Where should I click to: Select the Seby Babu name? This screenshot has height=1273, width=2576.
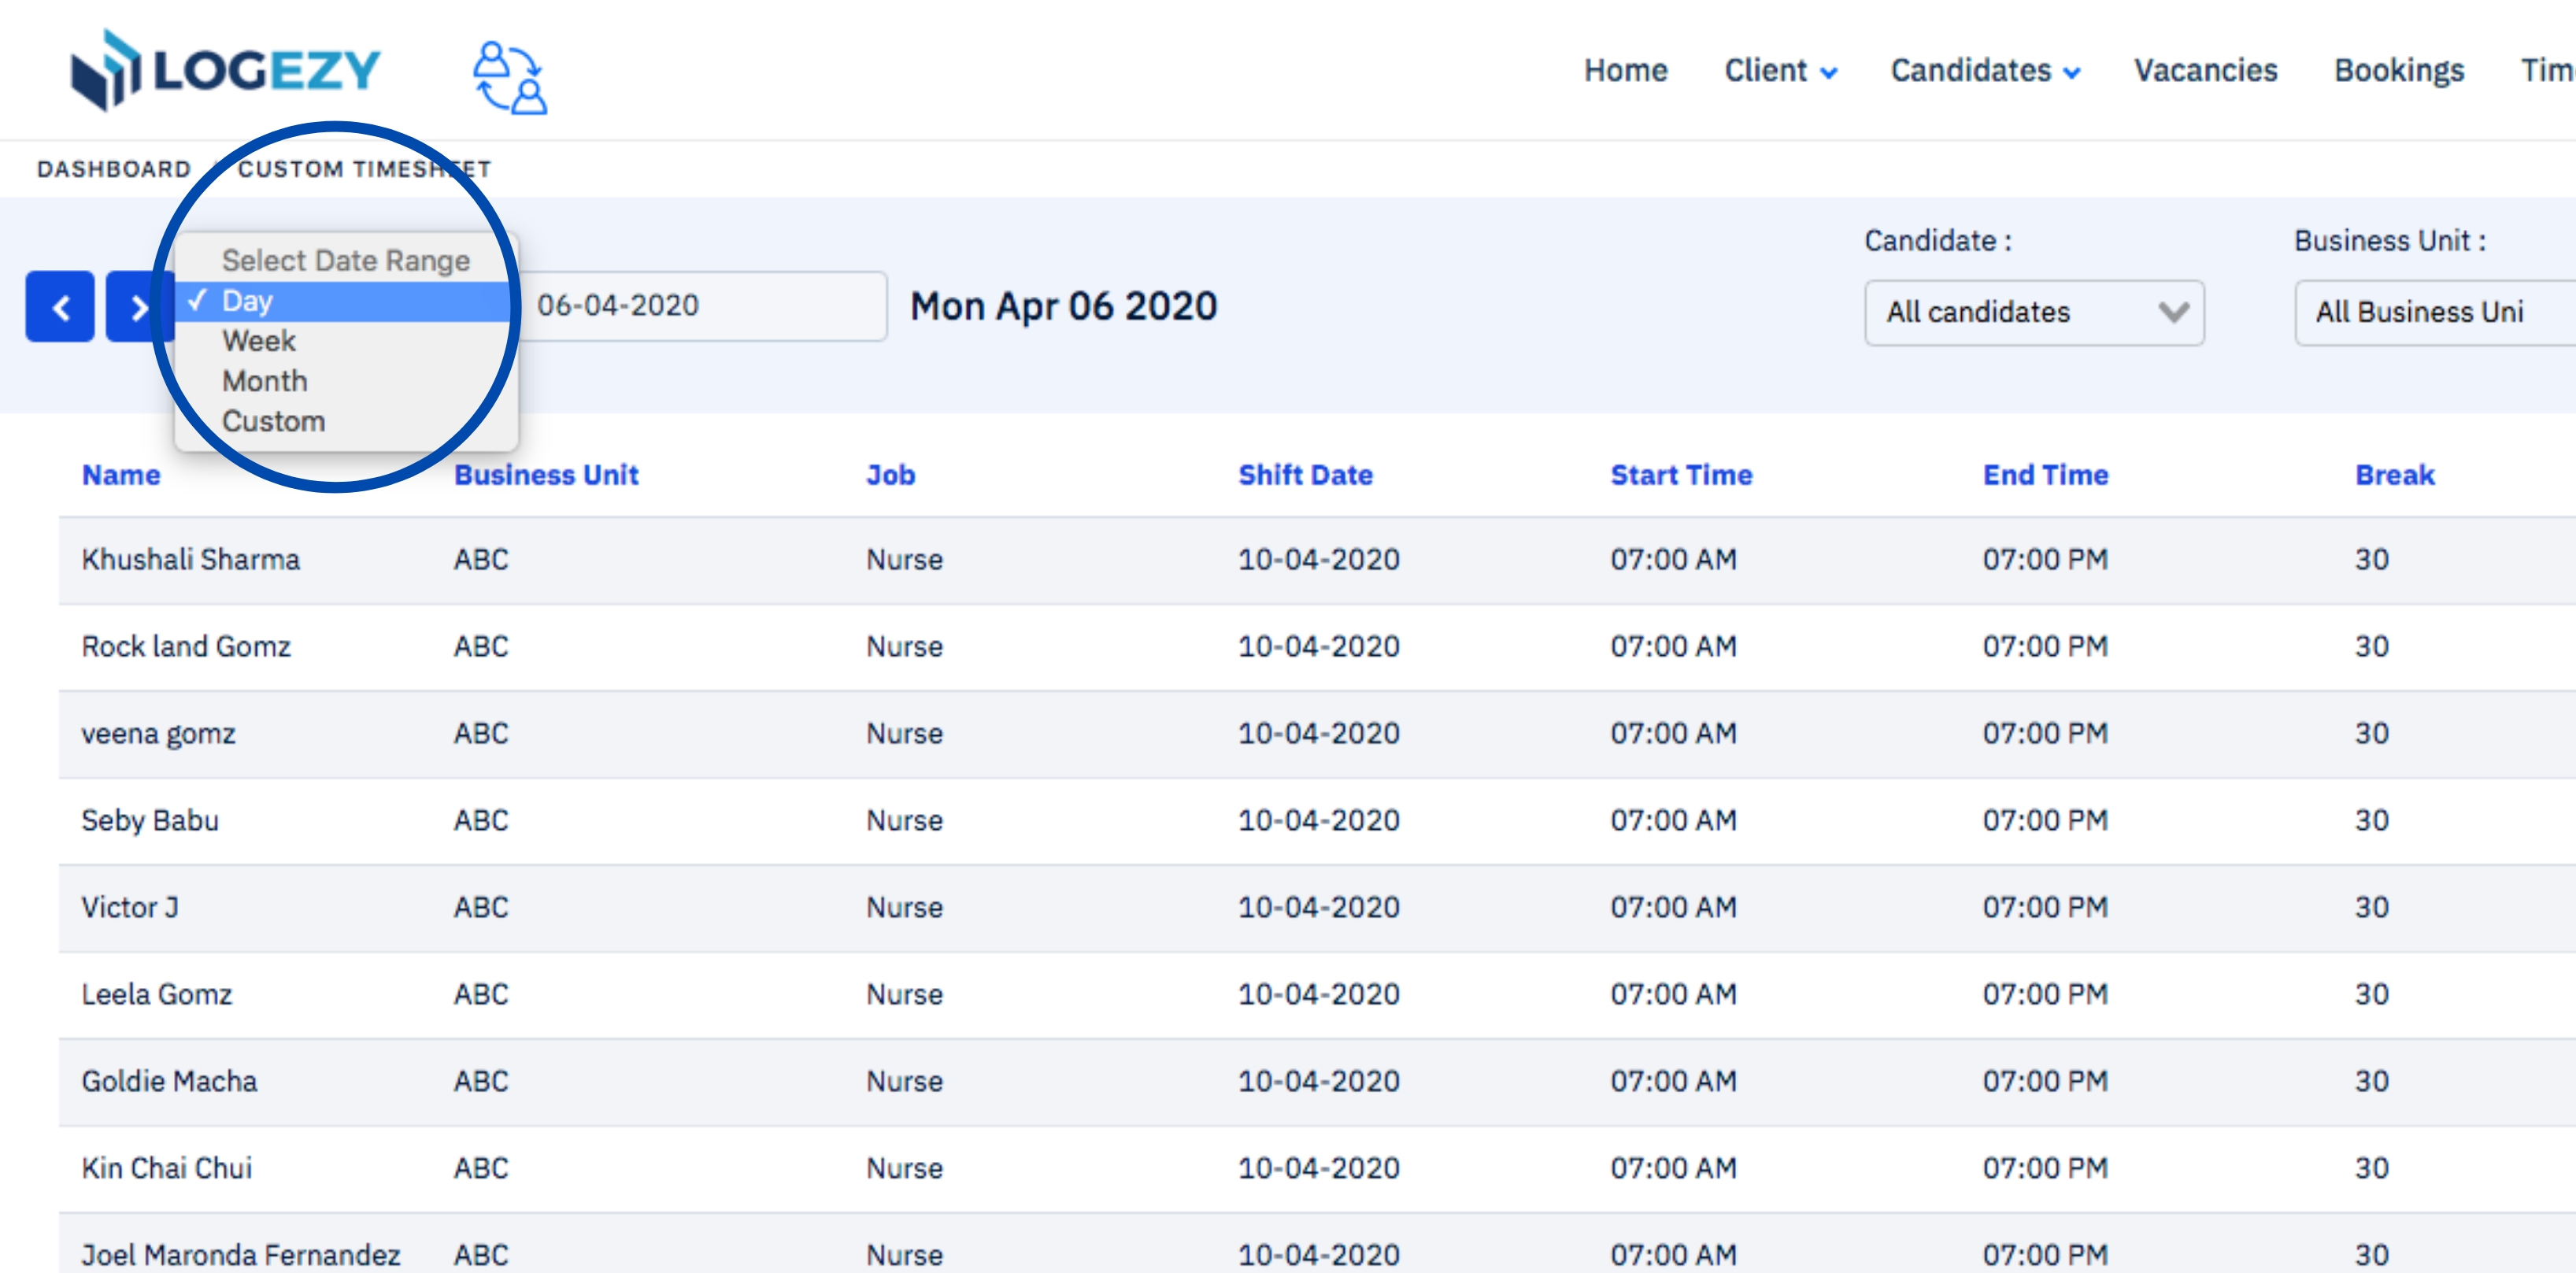150,820
